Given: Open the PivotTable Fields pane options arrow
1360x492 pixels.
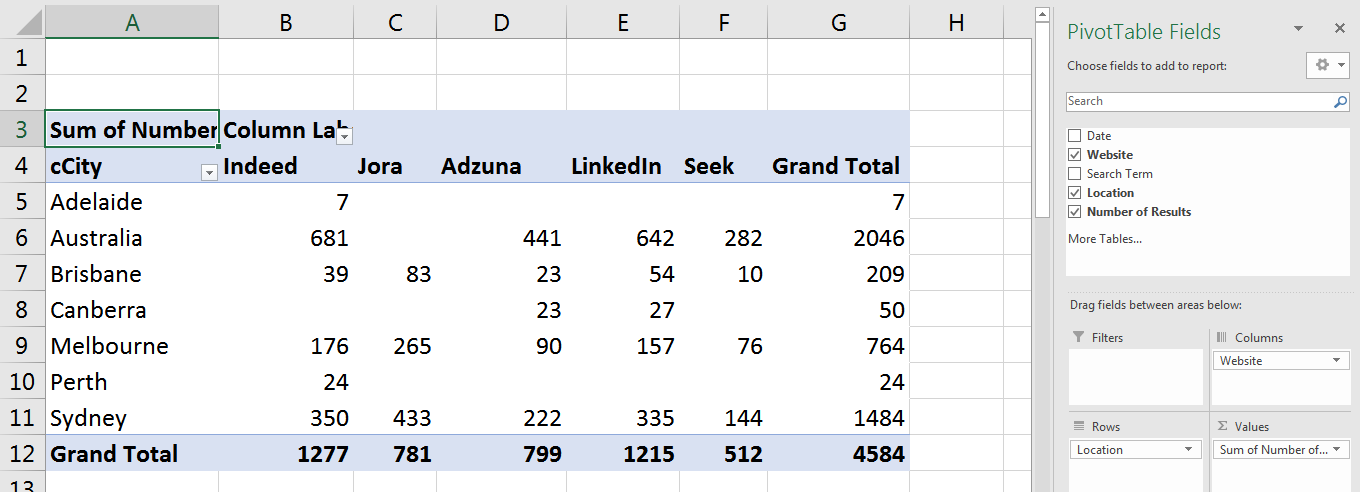Looking at the screenshot, I should point(1298,29).
